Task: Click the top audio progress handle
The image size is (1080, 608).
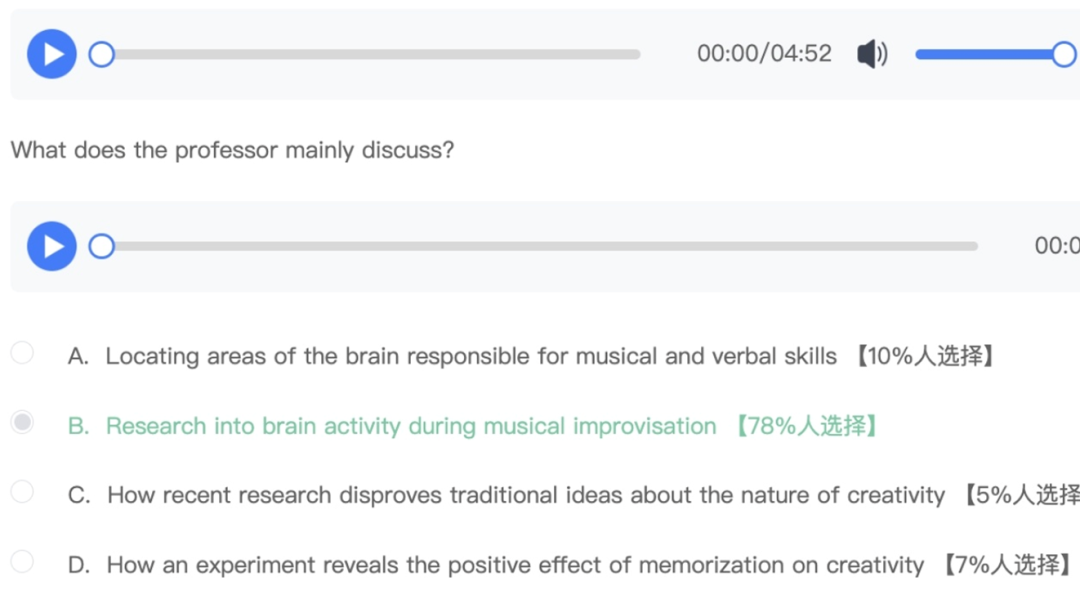Action: [101, 54]
